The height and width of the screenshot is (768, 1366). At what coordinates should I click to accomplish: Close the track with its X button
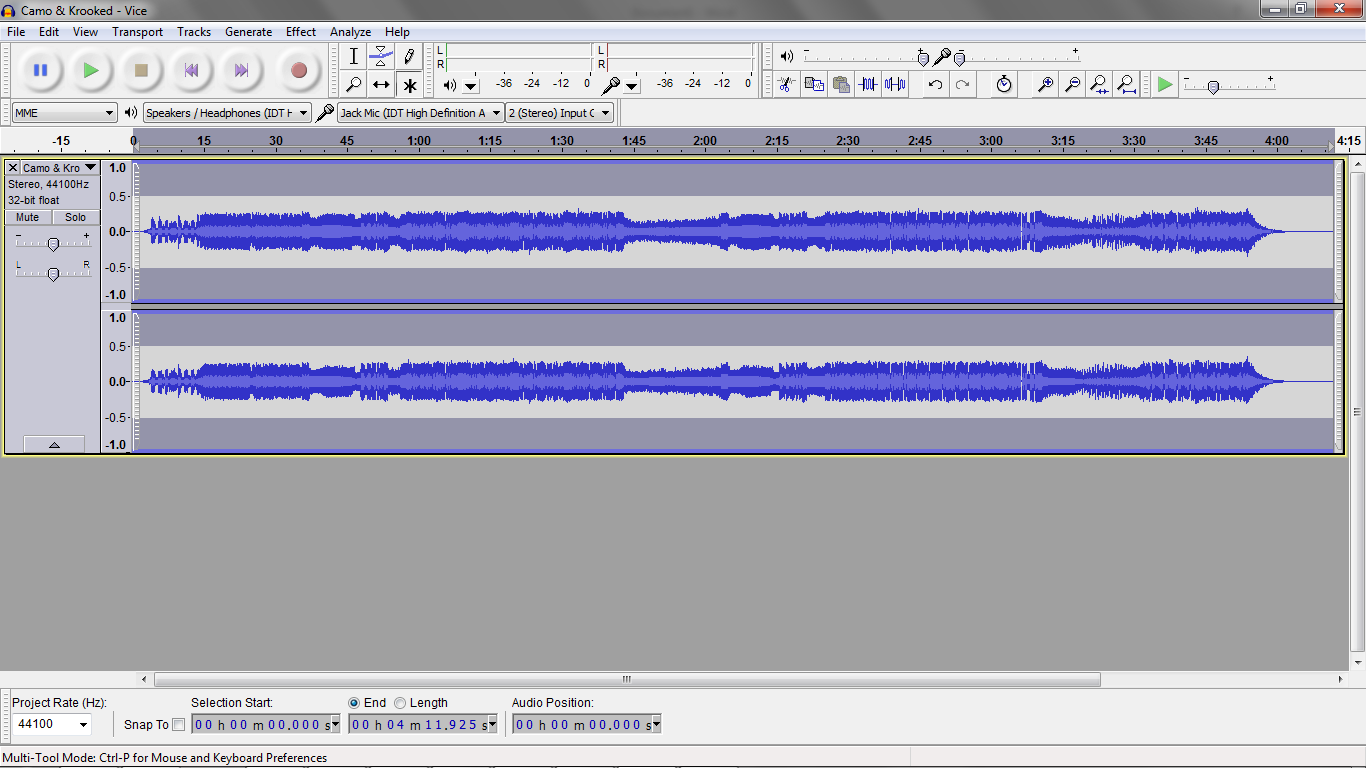click(13, 168)
